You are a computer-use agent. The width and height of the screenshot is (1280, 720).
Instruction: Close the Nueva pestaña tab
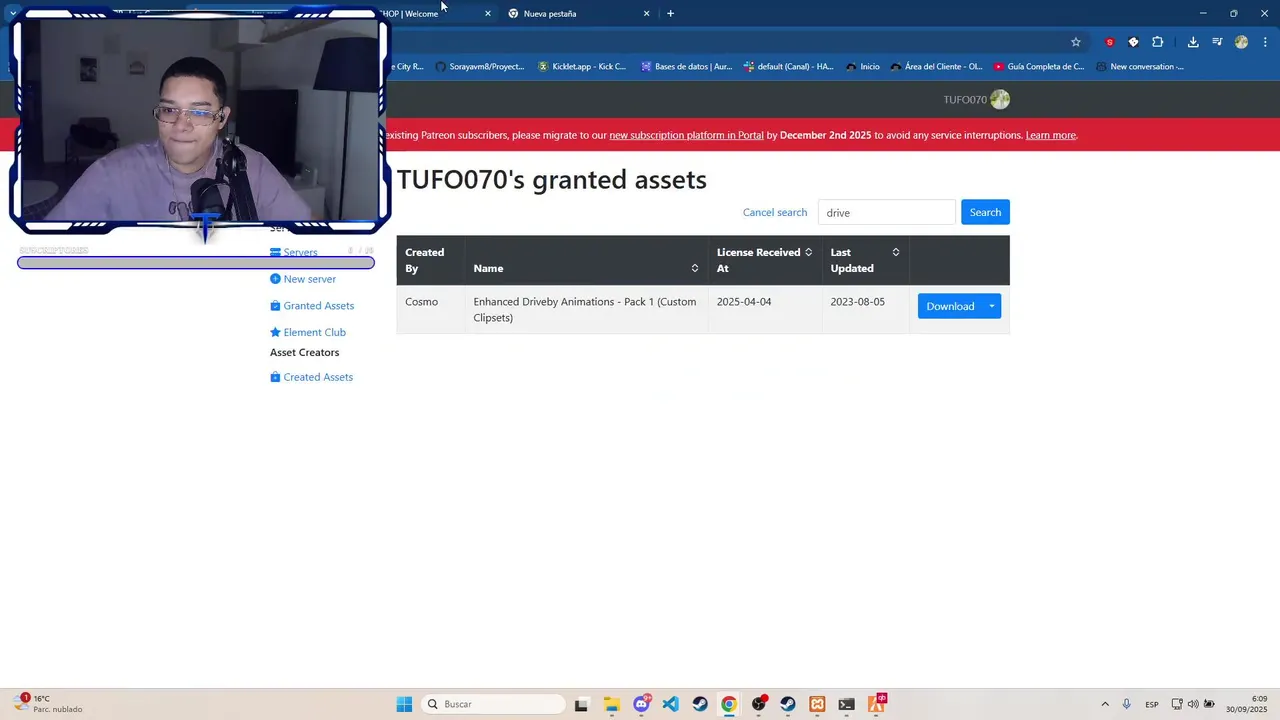(x=646, y=13)
